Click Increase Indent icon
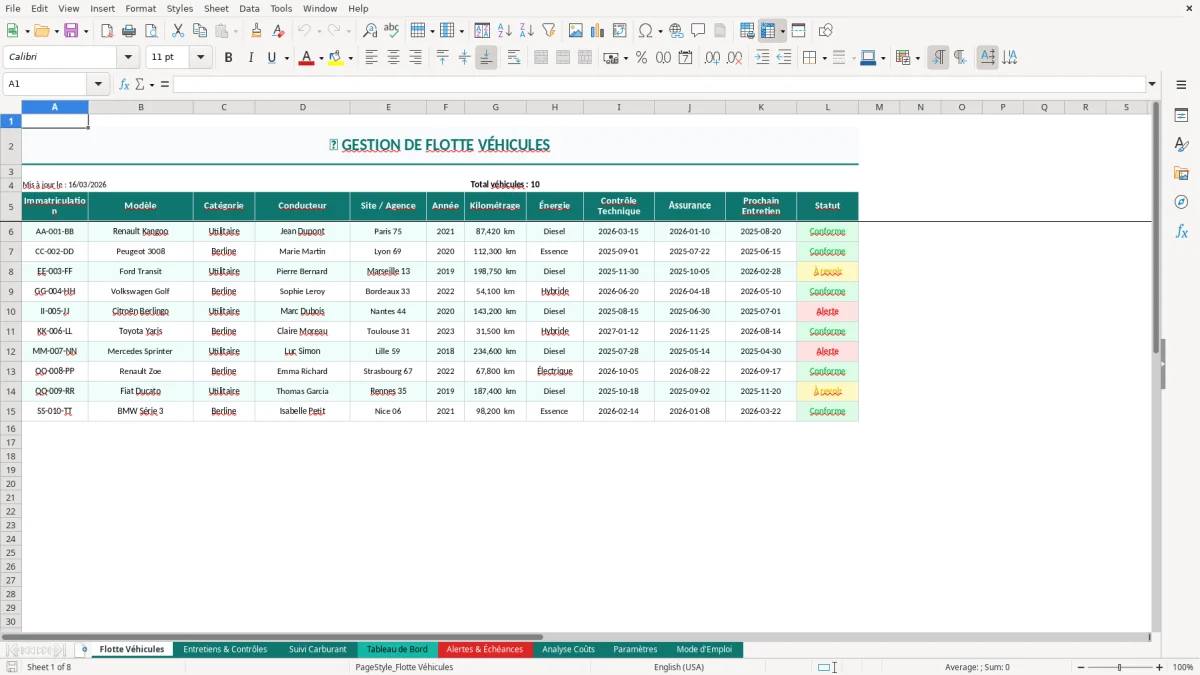Screen dimensions: 1200x675 tap(762, 58)
